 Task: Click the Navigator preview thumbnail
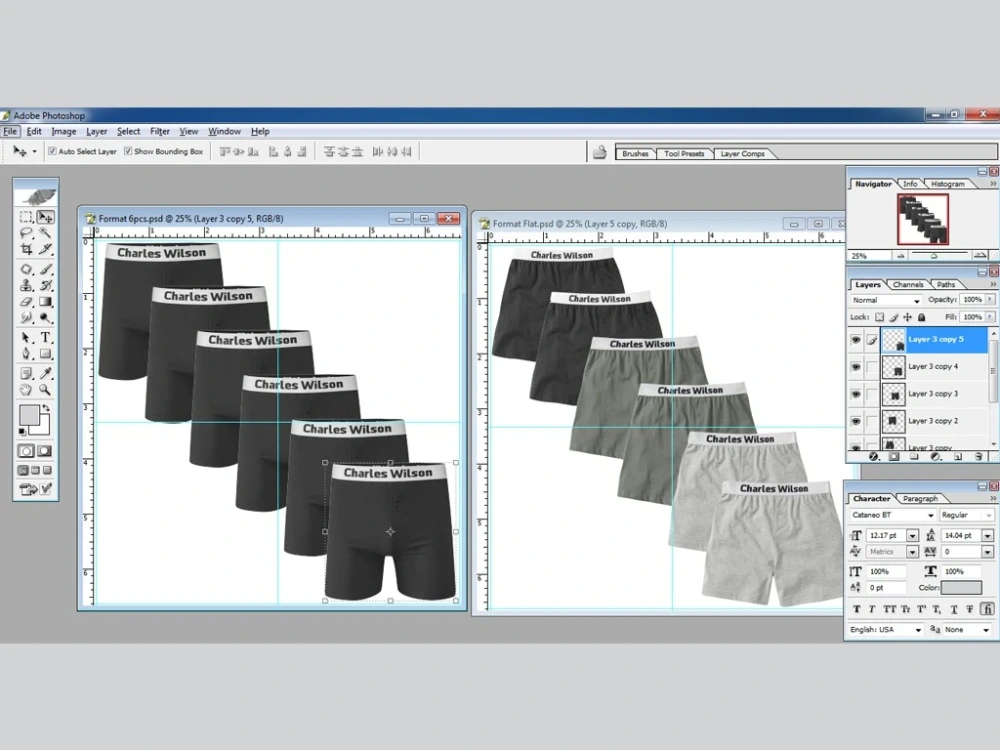923,219
